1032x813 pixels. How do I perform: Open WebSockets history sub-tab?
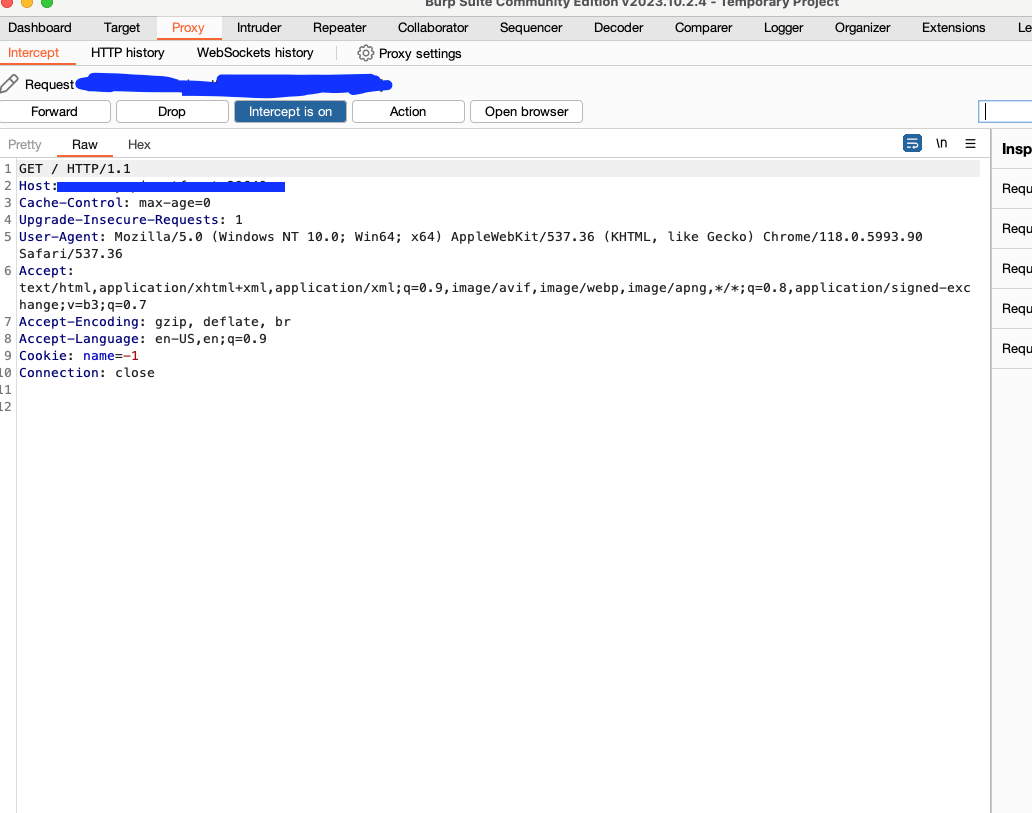[255, 53]
